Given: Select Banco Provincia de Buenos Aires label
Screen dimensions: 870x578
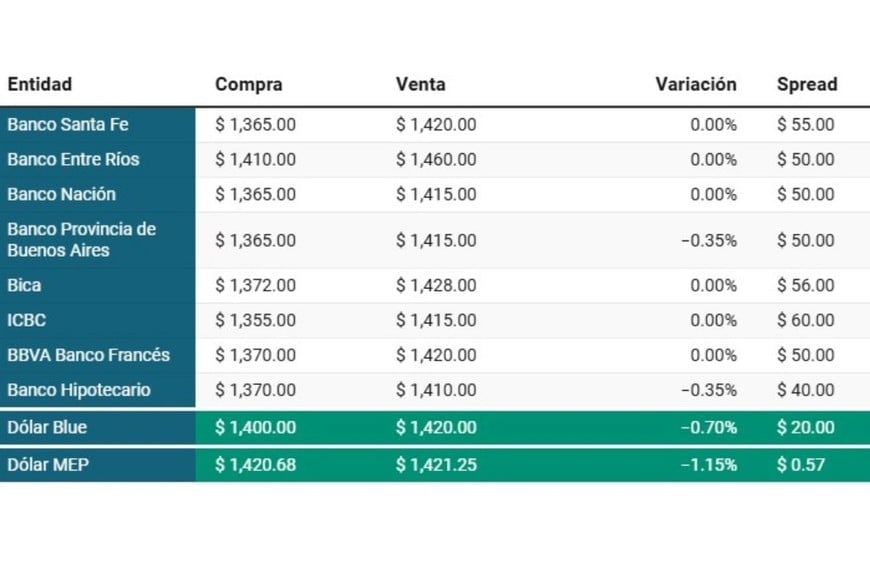Looking at the screenshot, I should point(81,240).
